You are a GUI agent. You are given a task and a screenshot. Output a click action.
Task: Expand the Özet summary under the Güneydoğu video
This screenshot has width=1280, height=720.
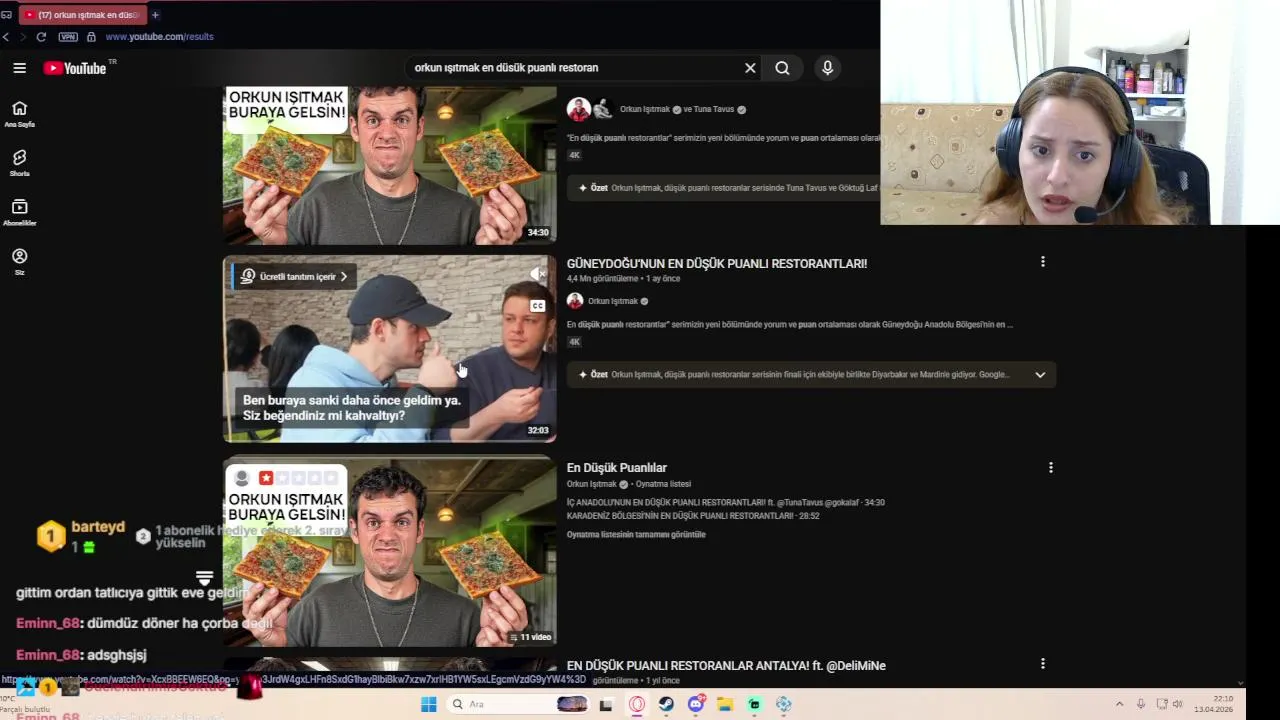pyautogui.click(x=1040, y=375)
